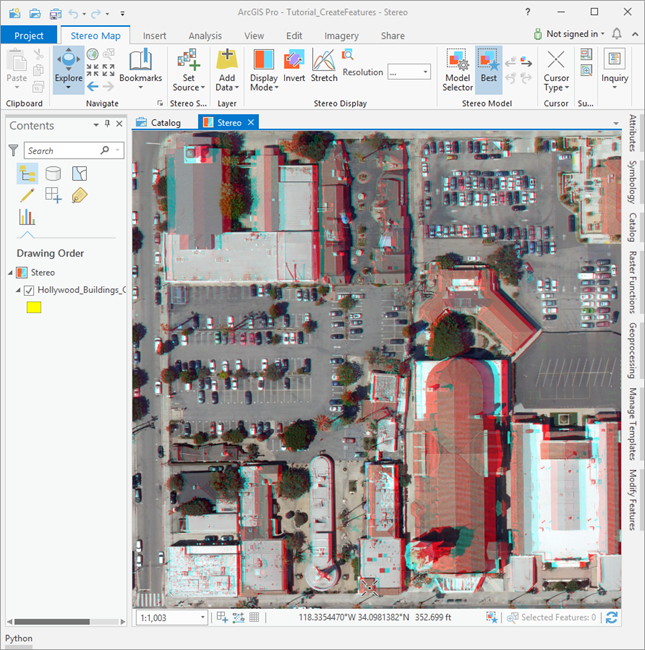Toggle Hollywood_Buildings layer visibility checkbox
The width and height of the screenshot is (645, 650).
29,290
